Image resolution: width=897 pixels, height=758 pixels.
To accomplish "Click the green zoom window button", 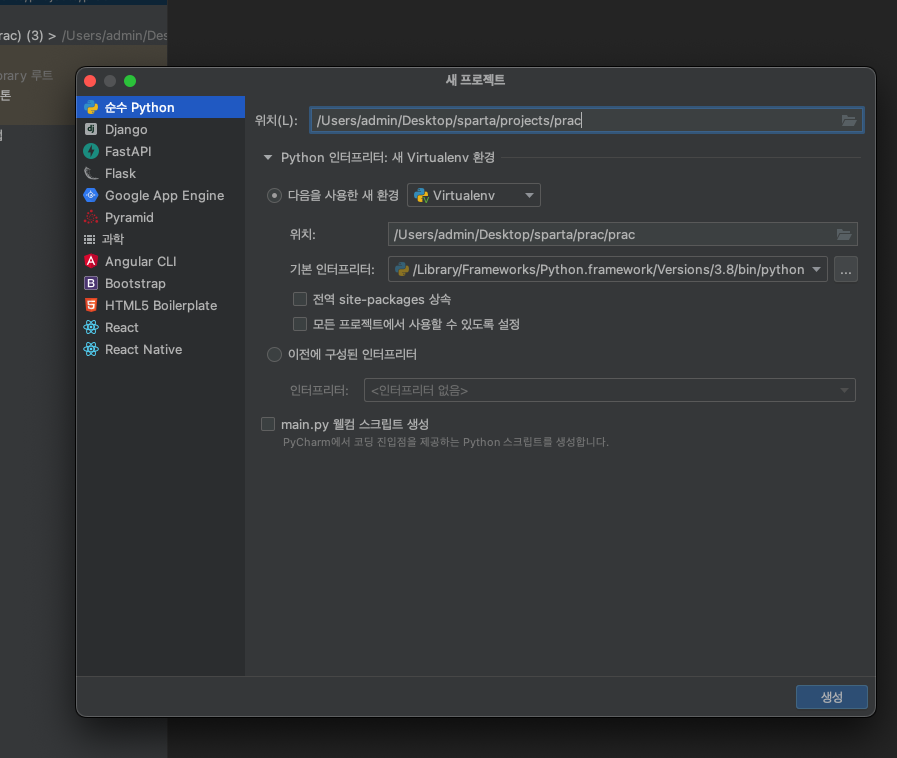I will click(130, 81).
